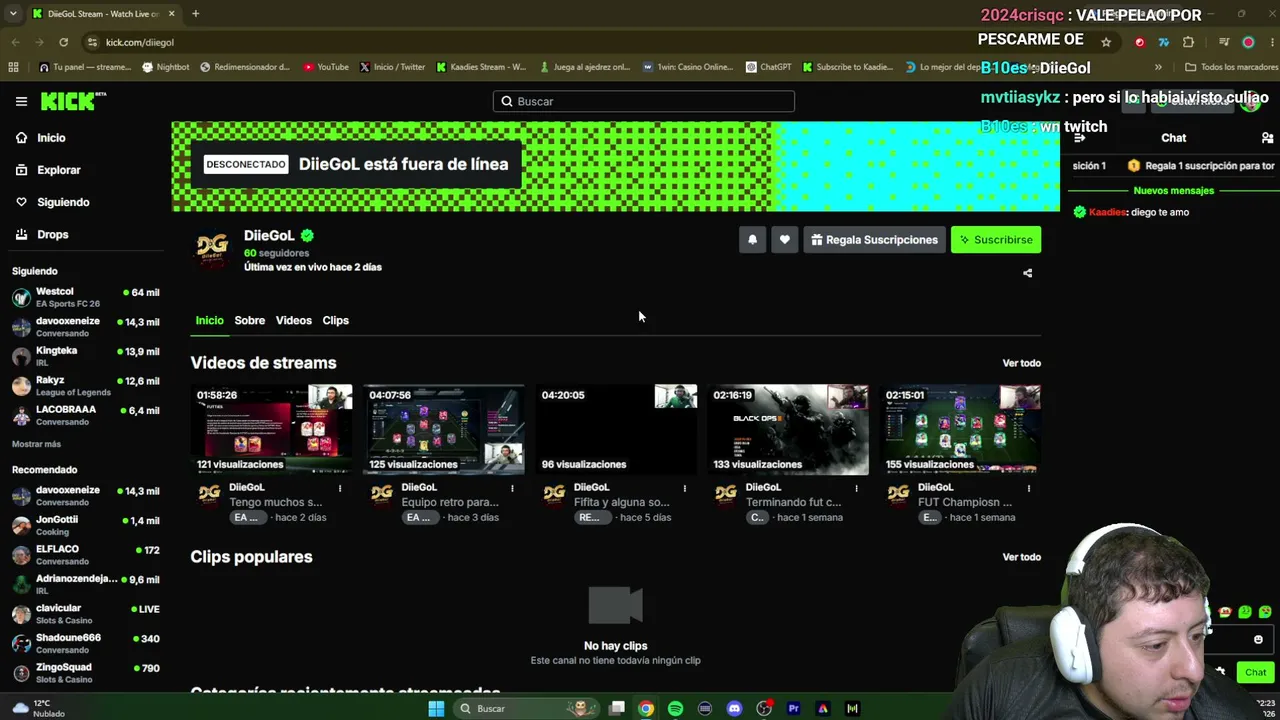This screenshot has height=720, width=1280.
Task: Open the 04:20:05 stream video thumbnail
Action: (616, 429)
